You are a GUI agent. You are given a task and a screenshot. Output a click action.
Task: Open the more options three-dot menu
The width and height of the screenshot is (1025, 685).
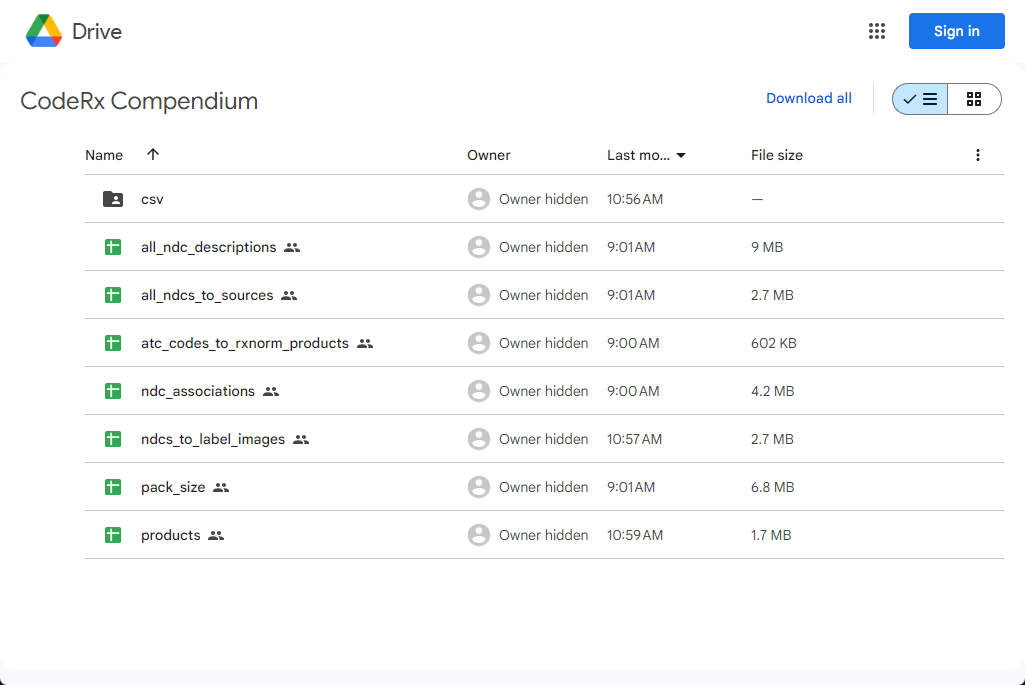(x=978, y=155)
